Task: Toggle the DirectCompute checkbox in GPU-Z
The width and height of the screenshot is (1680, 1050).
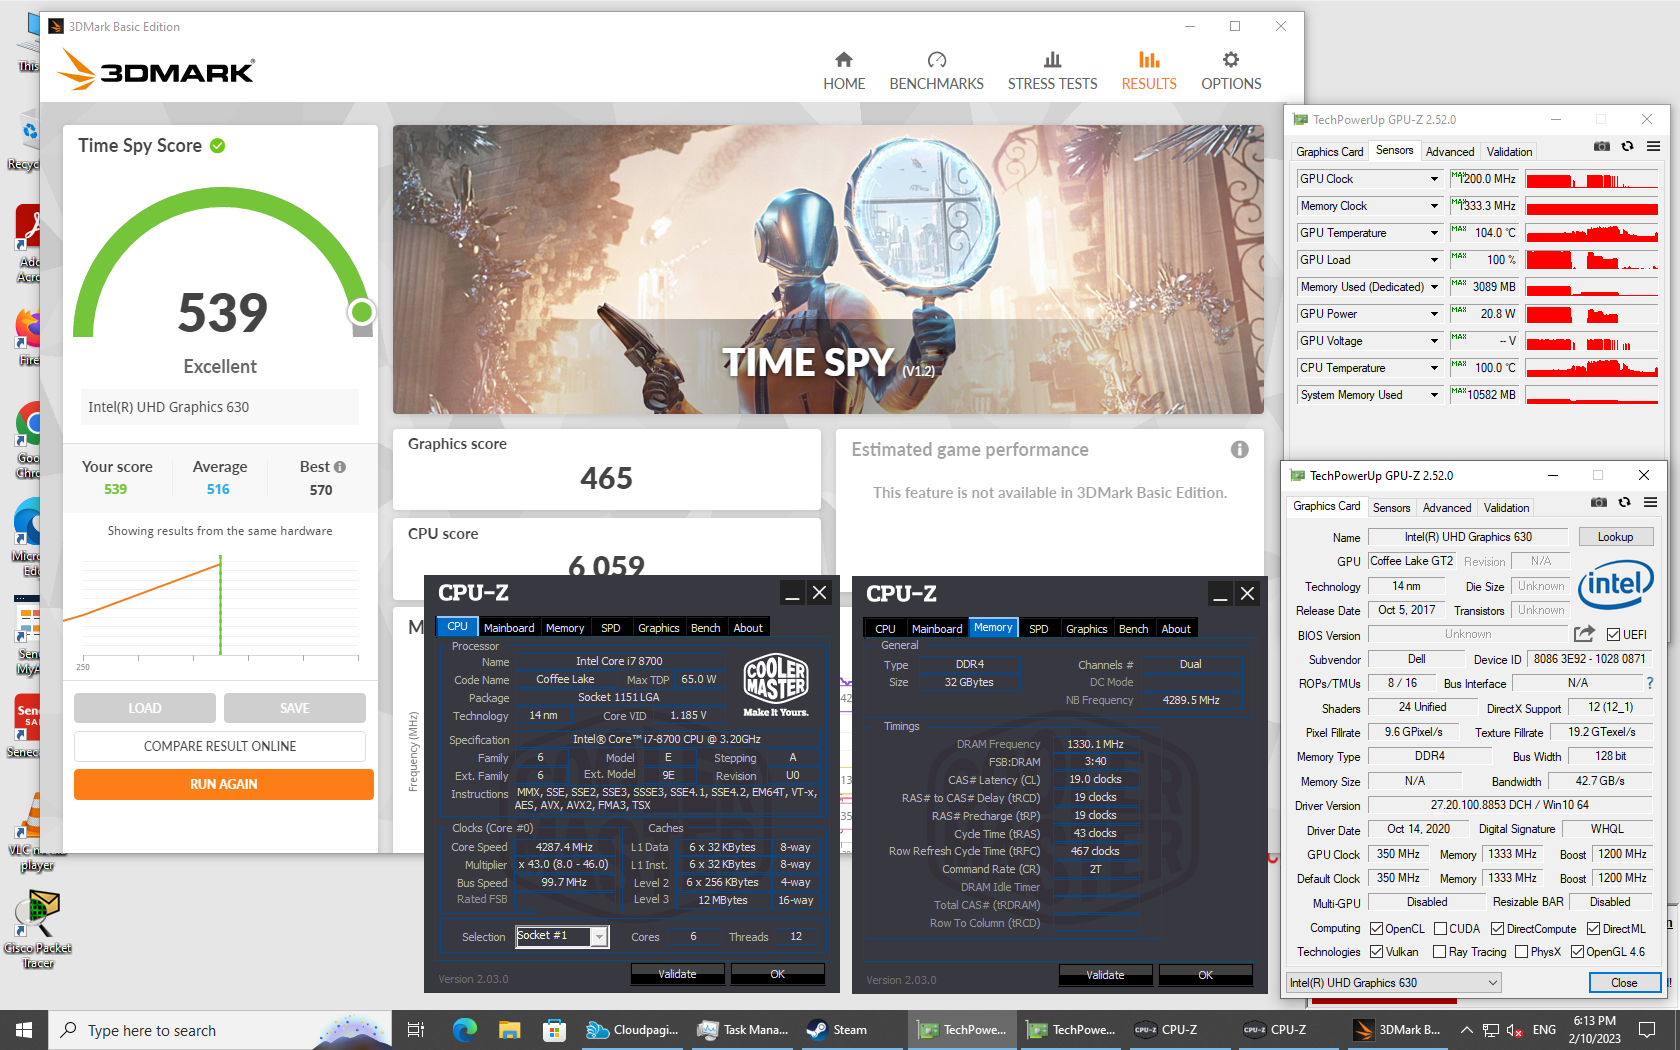Action: [x=1498, y=929]
